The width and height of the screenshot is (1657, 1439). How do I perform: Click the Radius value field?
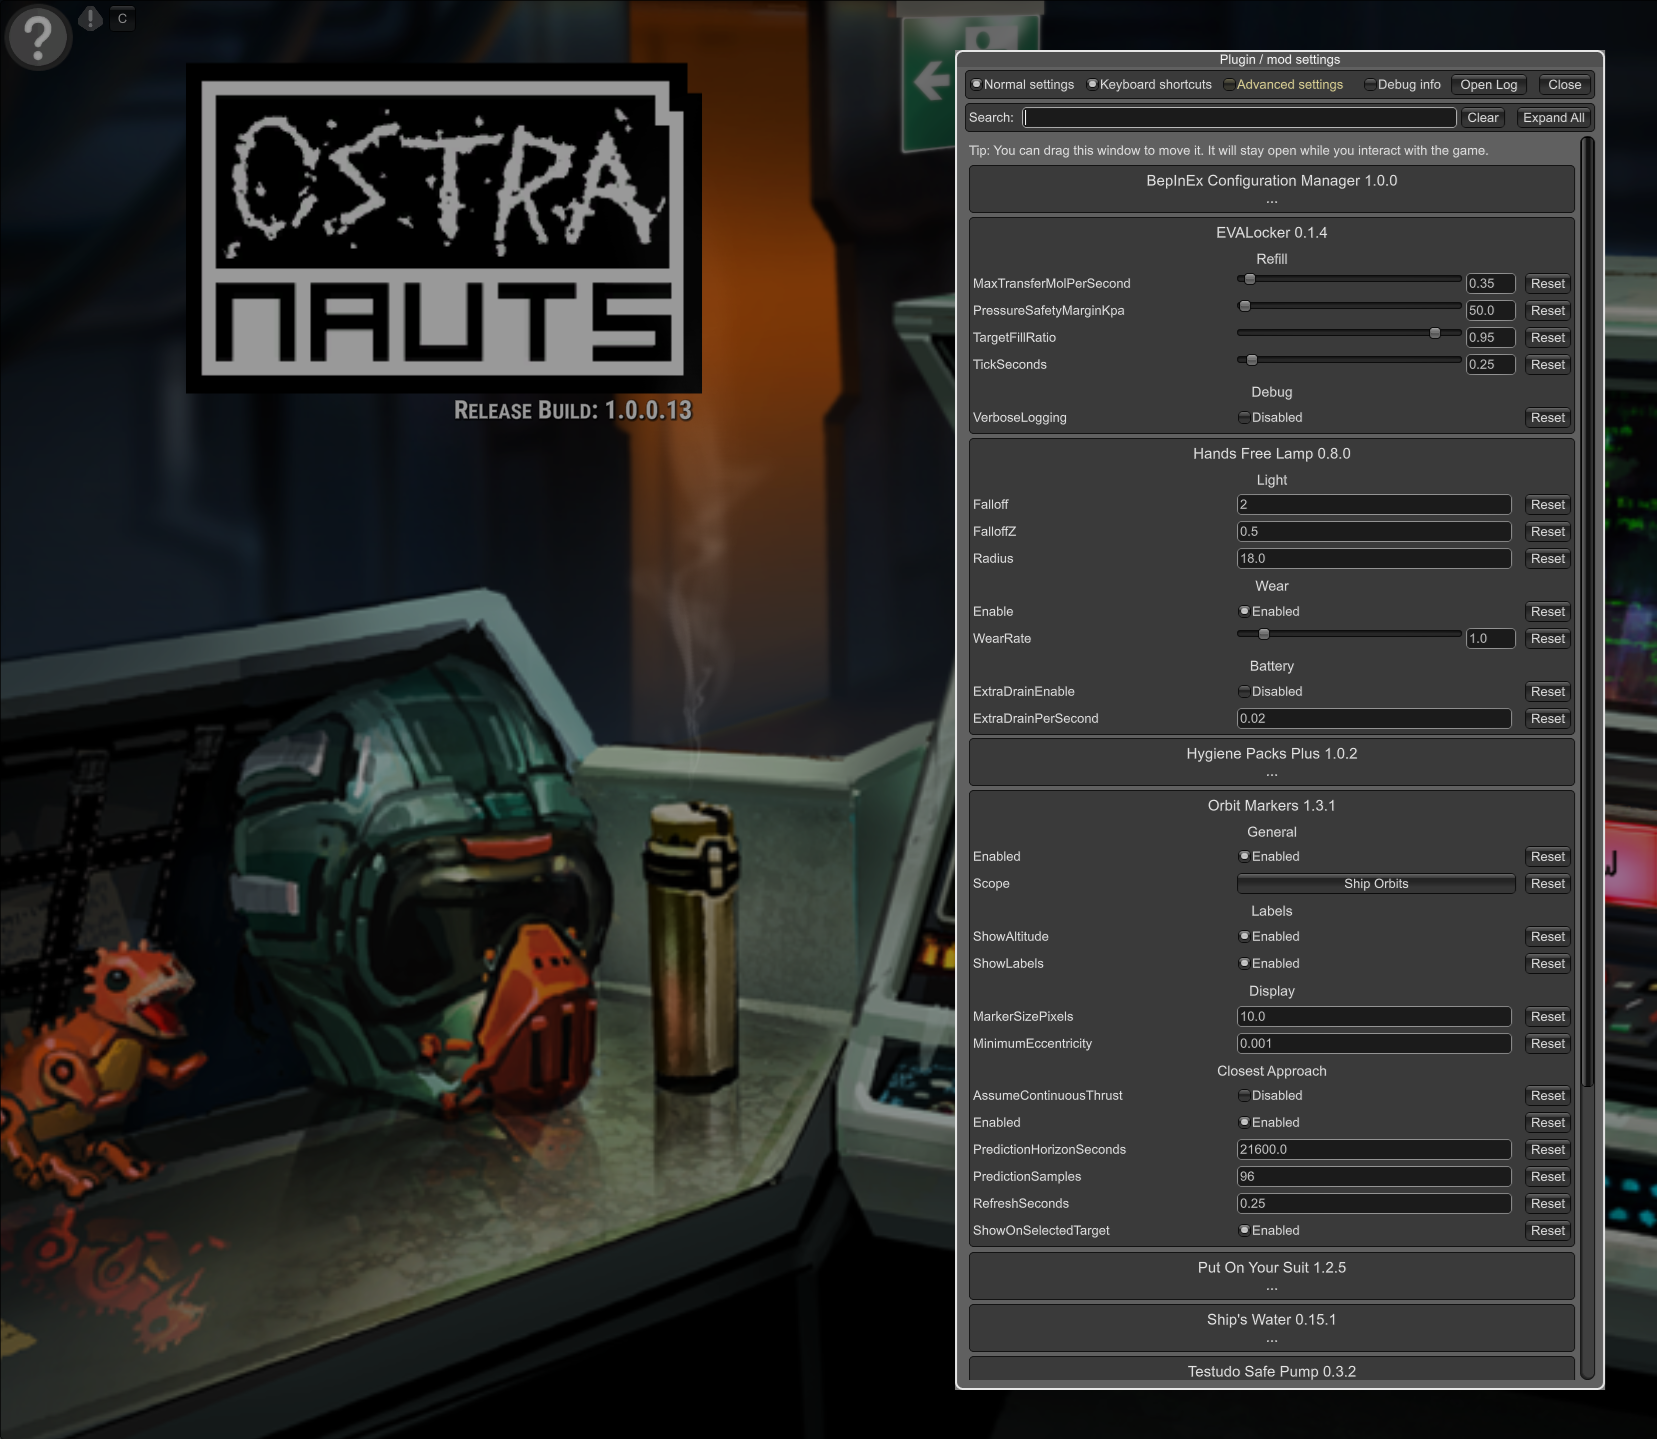1374,559
